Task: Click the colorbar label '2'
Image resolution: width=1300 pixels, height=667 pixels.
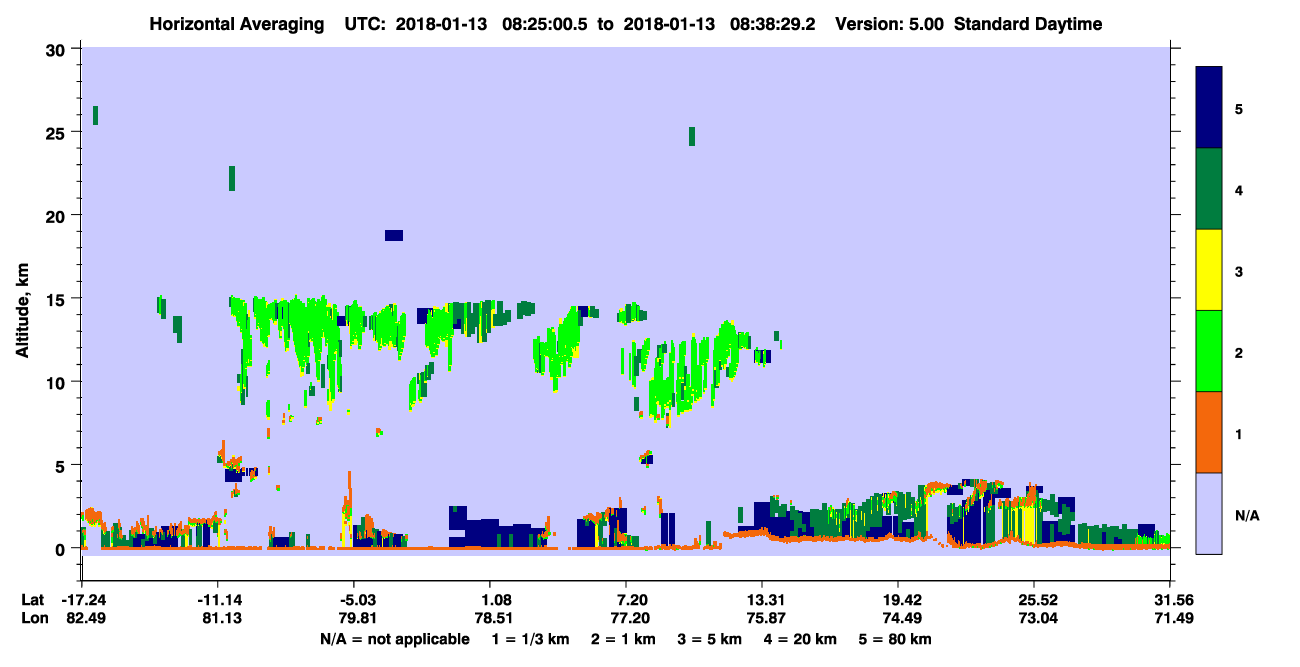Action: click(1239, 352)
